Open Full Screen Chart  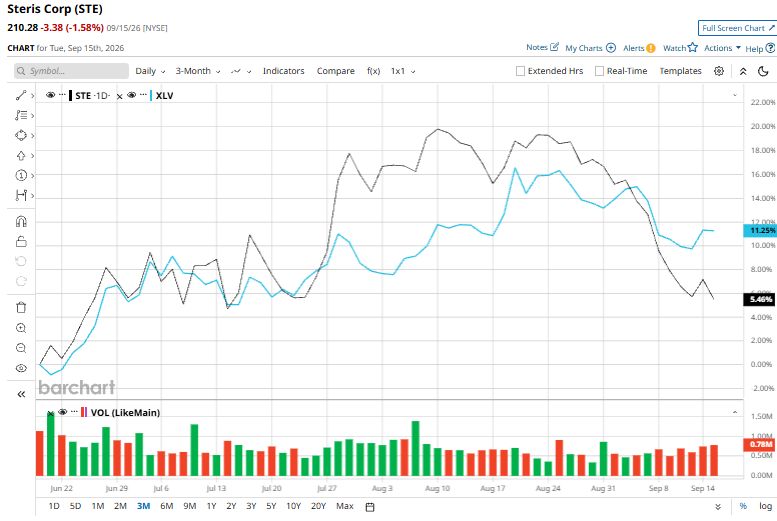pos(737,28)
